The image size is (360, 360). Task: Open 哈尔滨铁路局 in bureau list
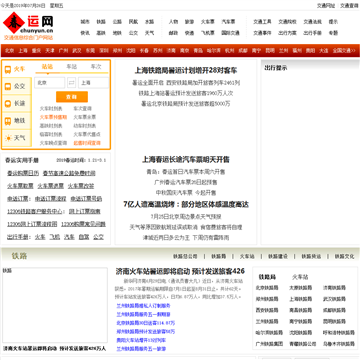click(x=269, y=333)
